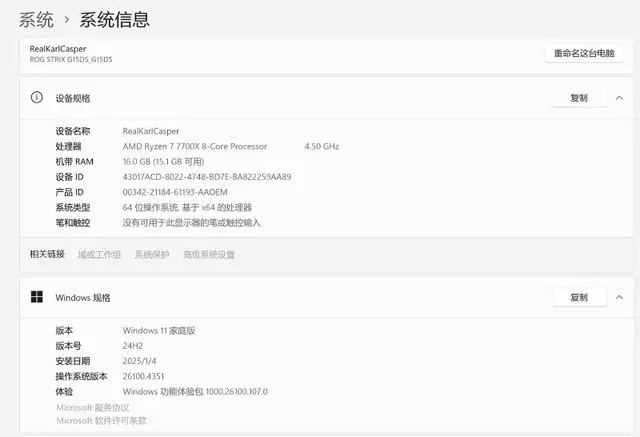Select 没有可用于此显示器的笔或触控输入 text
This screenshot has height=437, width=640.
click(191, 223)
